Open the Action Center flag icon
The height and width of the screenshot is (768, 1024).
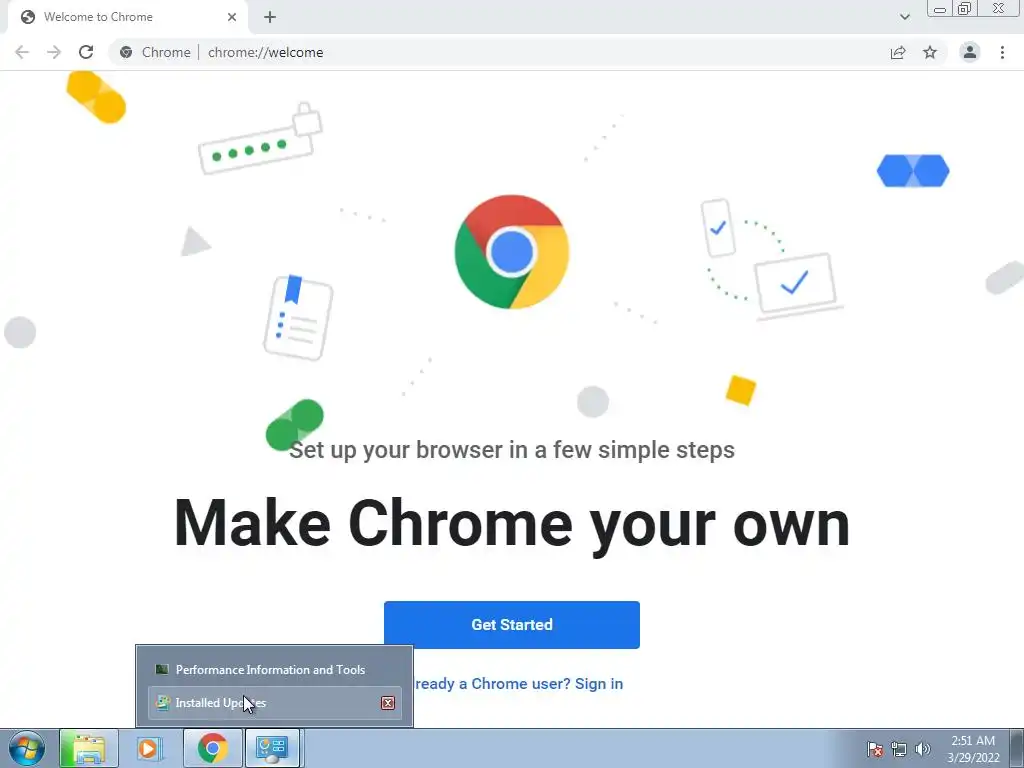[875, 749]
